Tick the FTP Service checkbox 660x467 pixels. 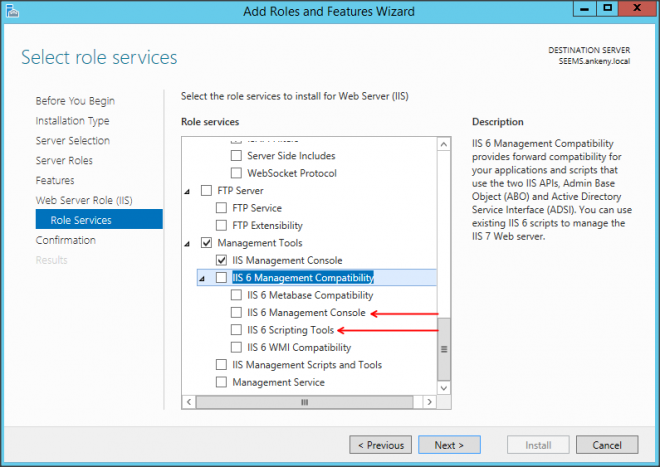(x=222, y=208)
